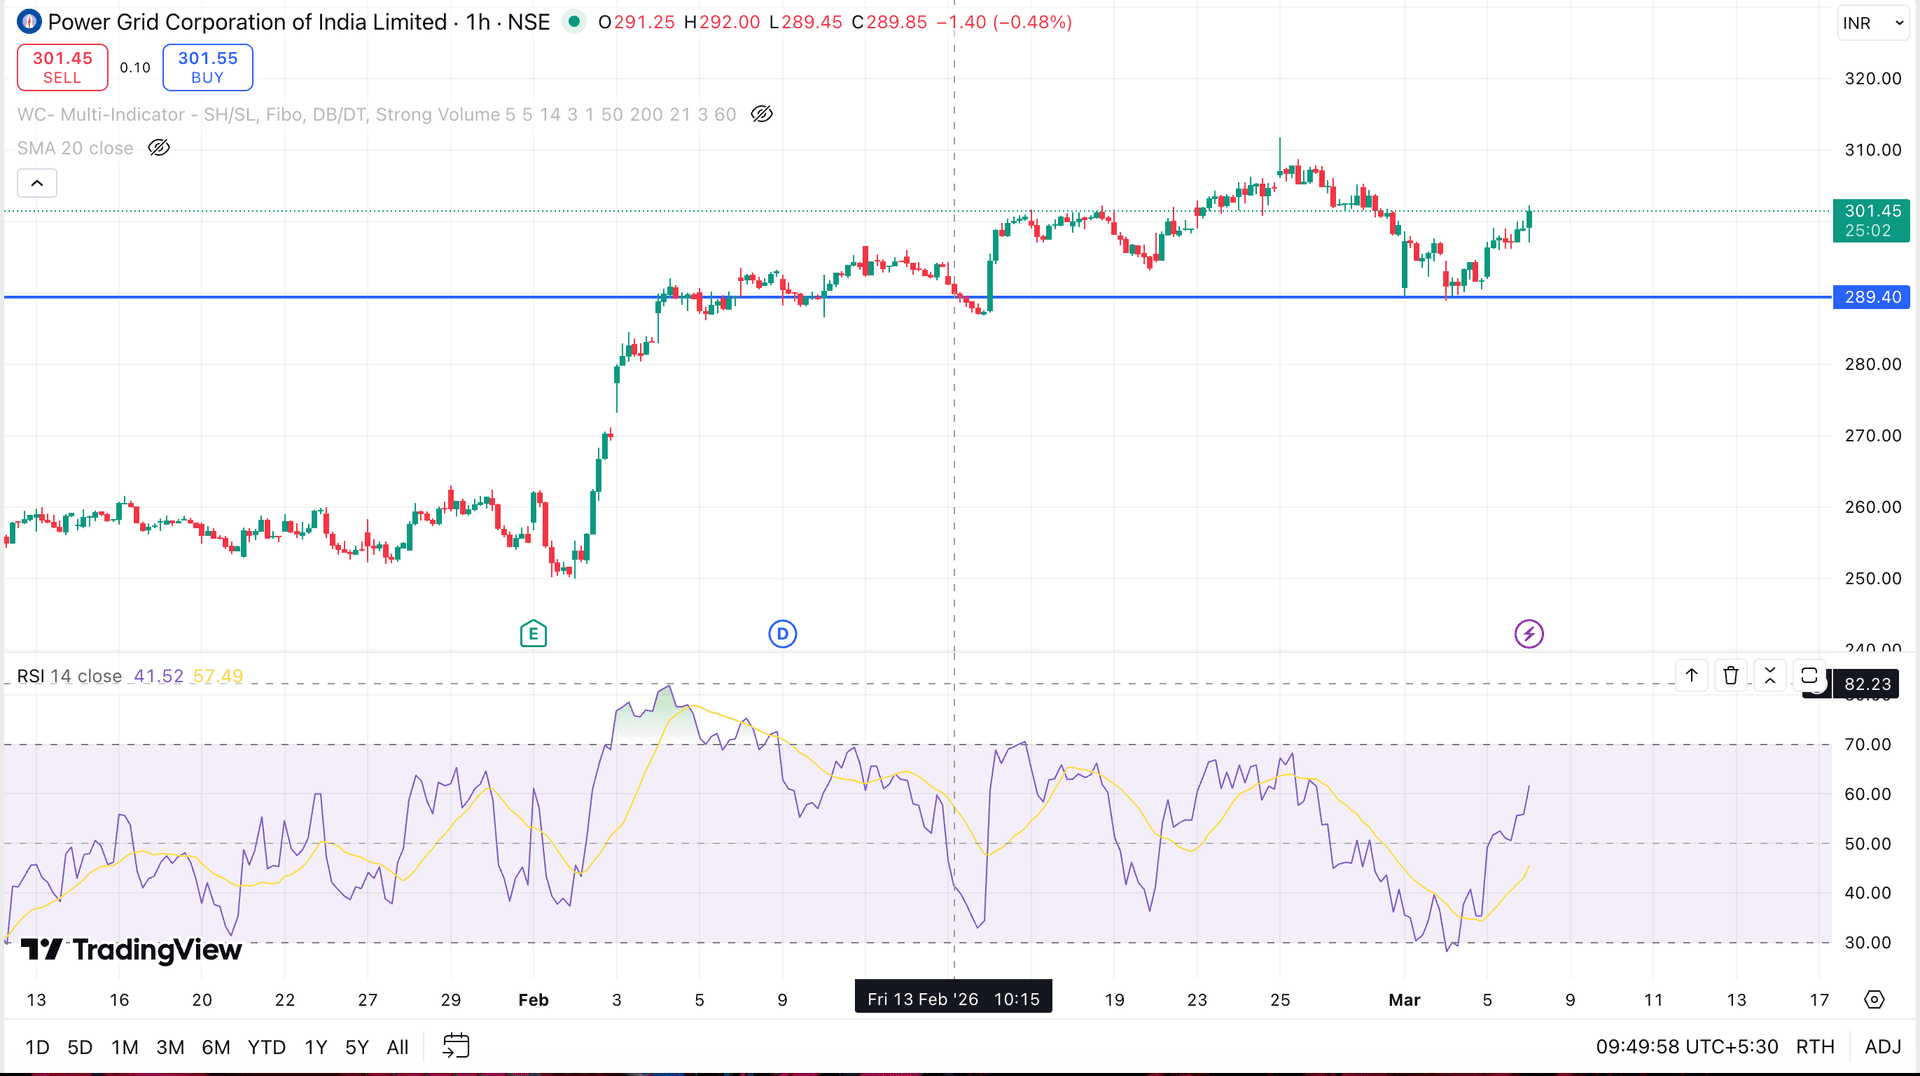Screen dimensions: 1920x1076
Task: Click the Power Grid Corporation symbol logo
Action: [x=29, y=22]
